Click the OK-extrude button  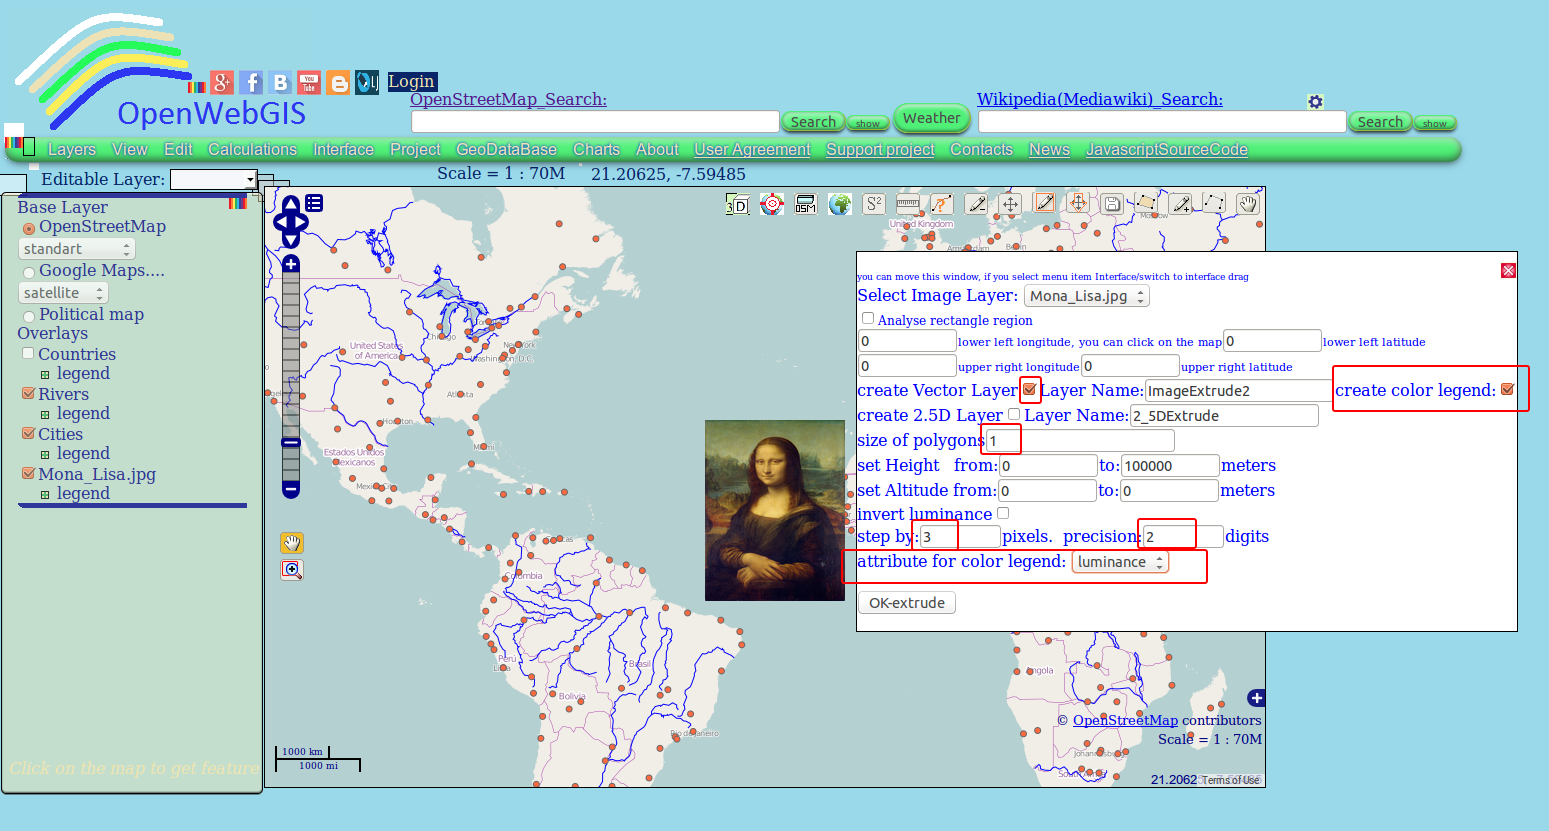tap(907, 603)
